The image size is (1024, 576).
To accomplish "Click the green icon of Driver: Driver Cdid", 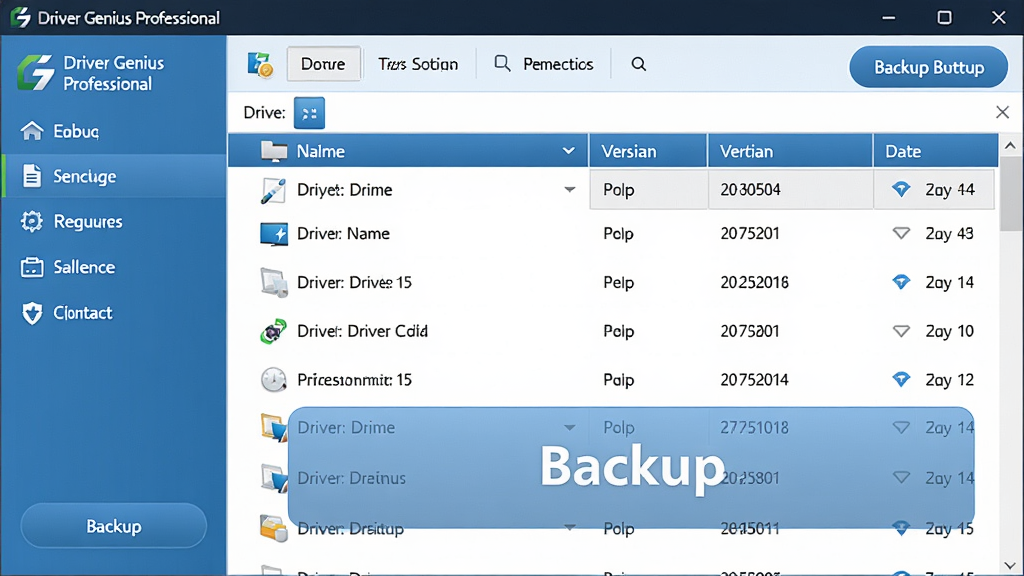I will [273, 331].
